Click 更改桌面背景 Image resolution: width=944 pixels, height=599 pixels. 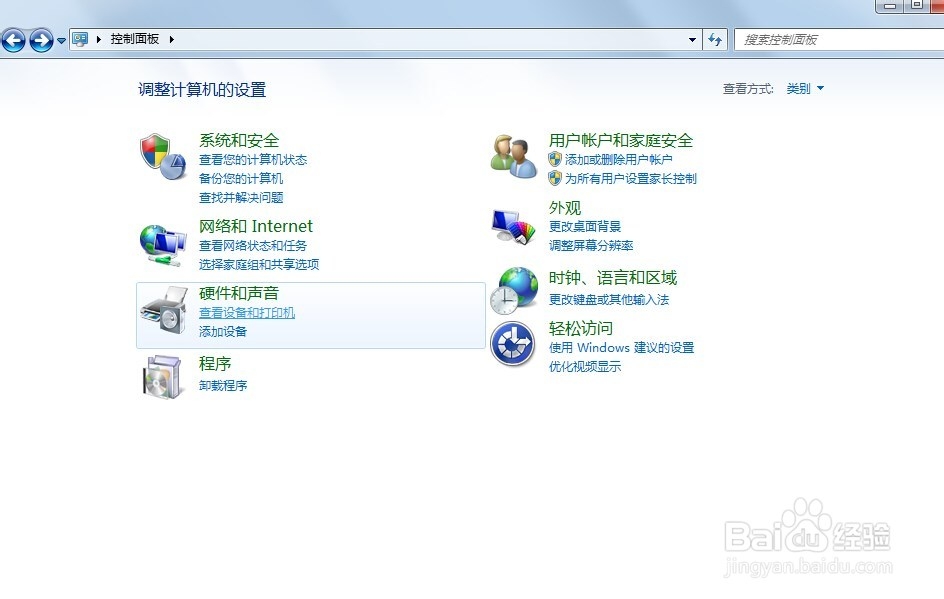[x=586, y=227]
